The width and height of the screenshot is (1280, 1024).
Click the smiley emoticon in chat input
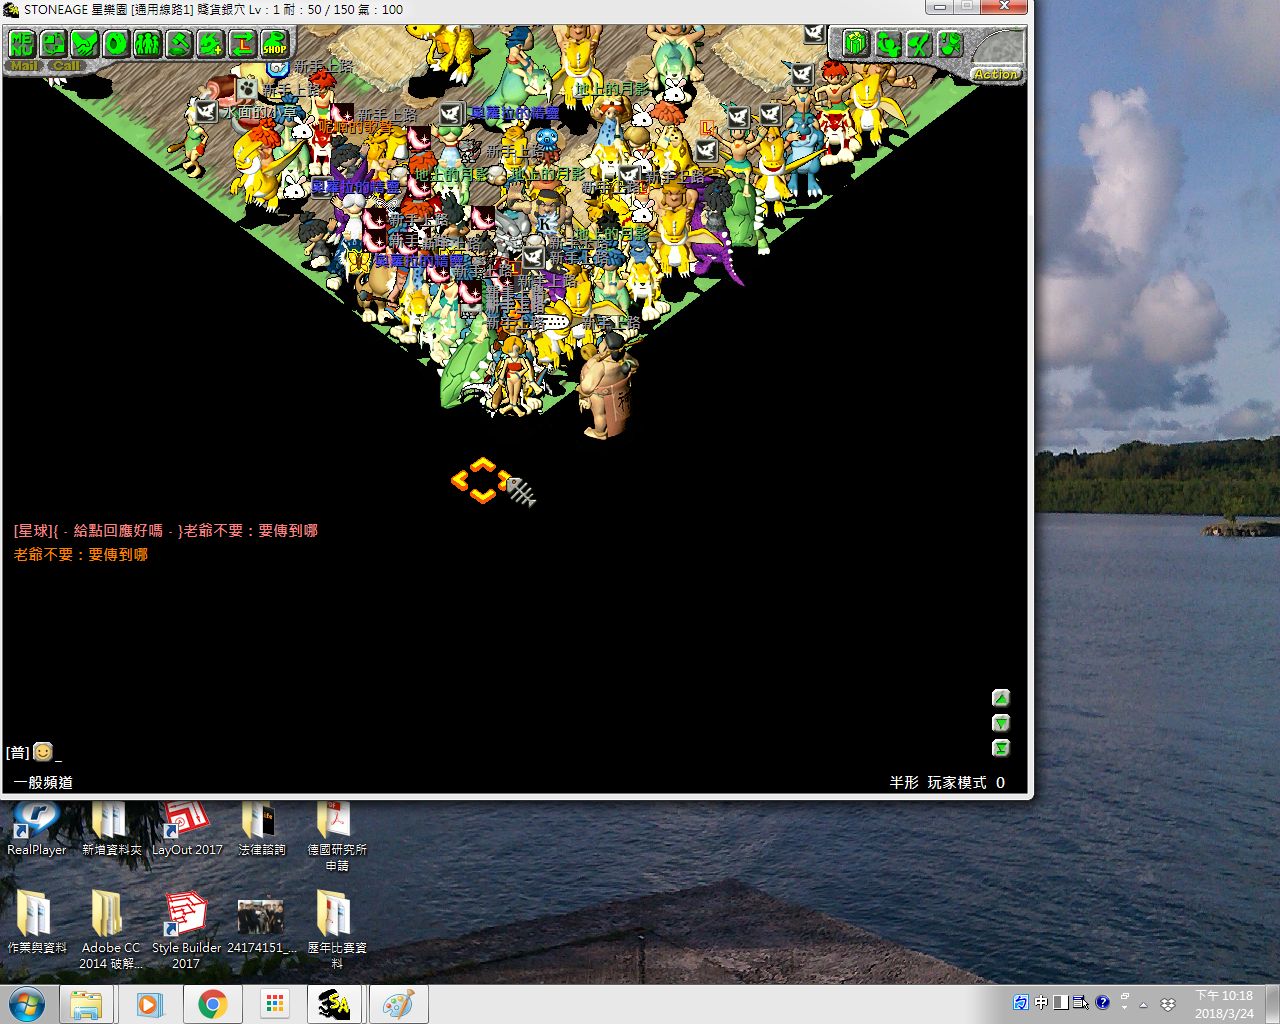43,751
